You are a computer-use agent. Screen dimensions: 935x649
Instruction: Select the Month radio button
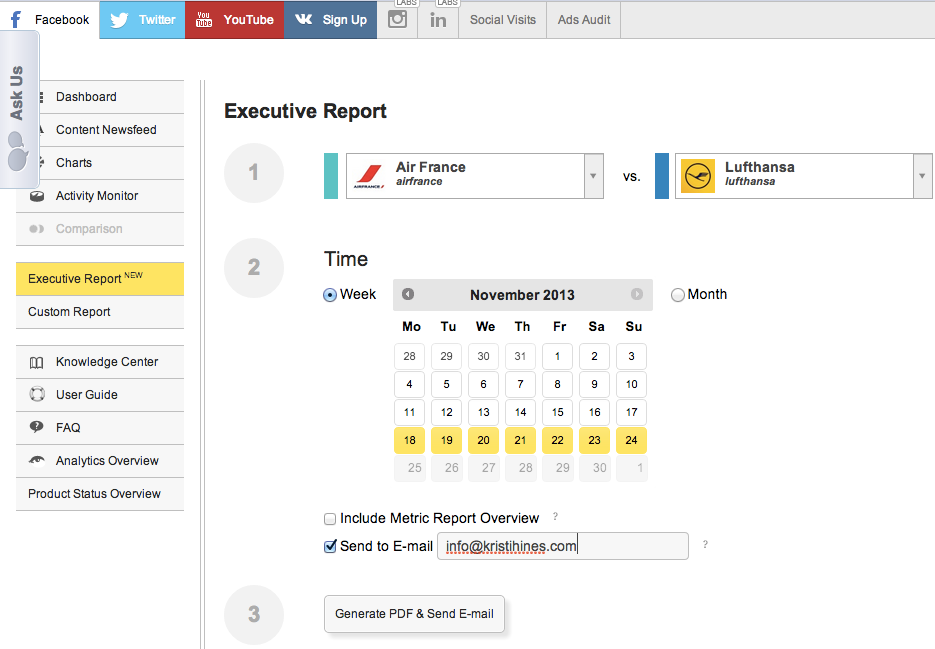click(678, 295)
